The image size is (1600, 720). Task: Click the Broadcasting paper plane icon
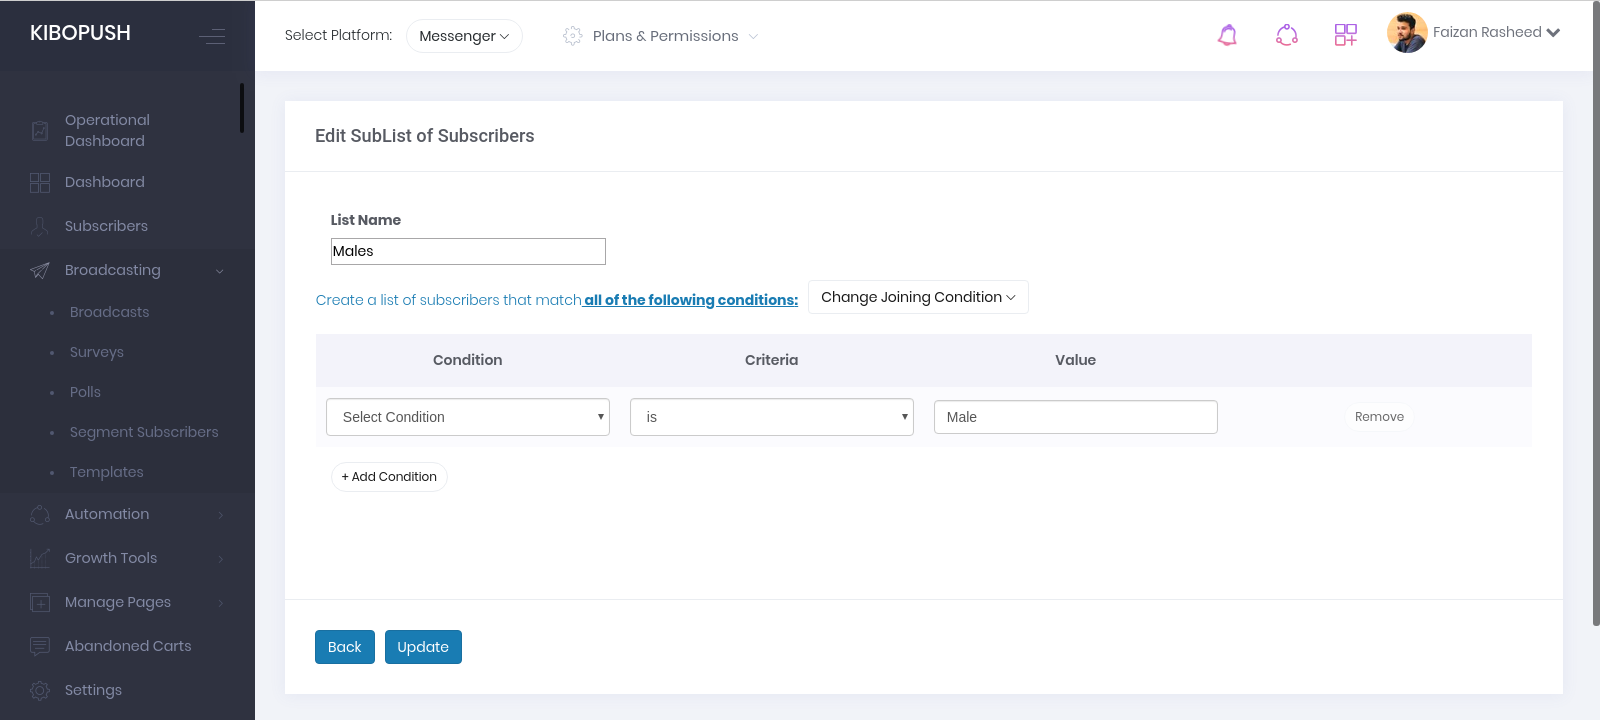pyautogui.click(x=40, y=271)
